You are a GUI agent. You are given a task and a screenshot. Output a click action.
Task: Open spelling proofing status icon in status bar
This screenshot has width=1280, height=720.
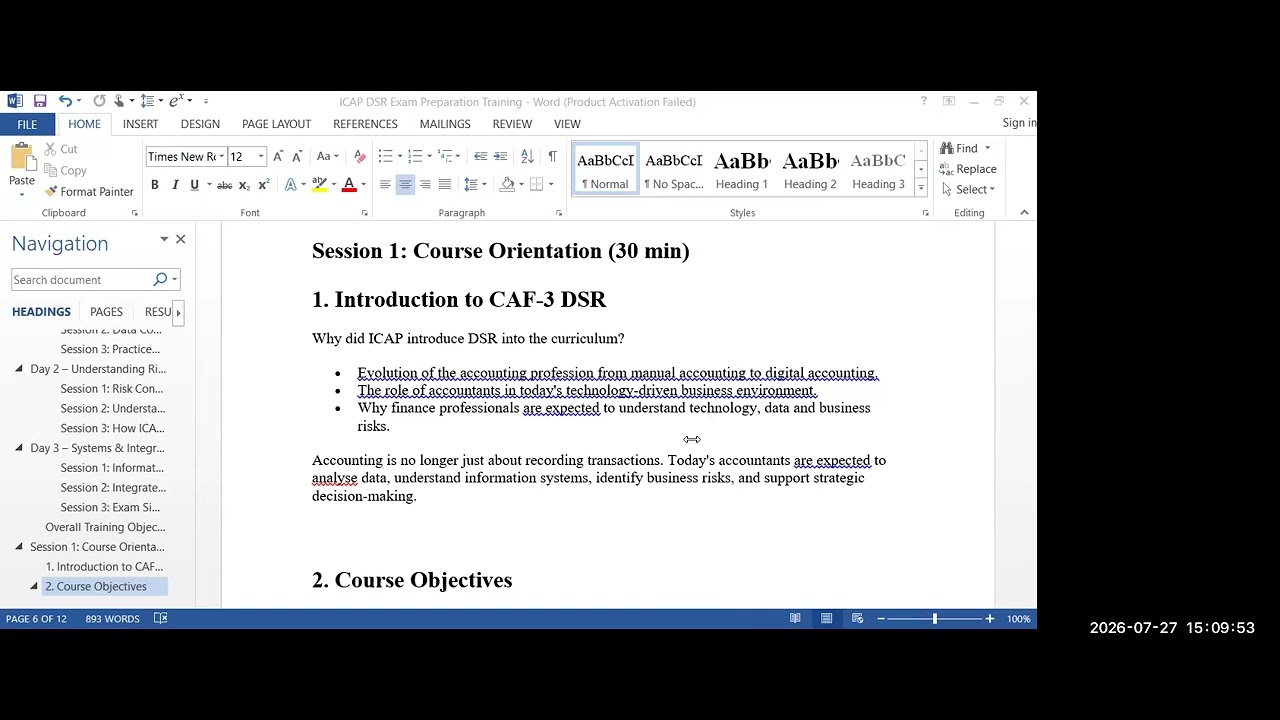(x=160, y=619)
